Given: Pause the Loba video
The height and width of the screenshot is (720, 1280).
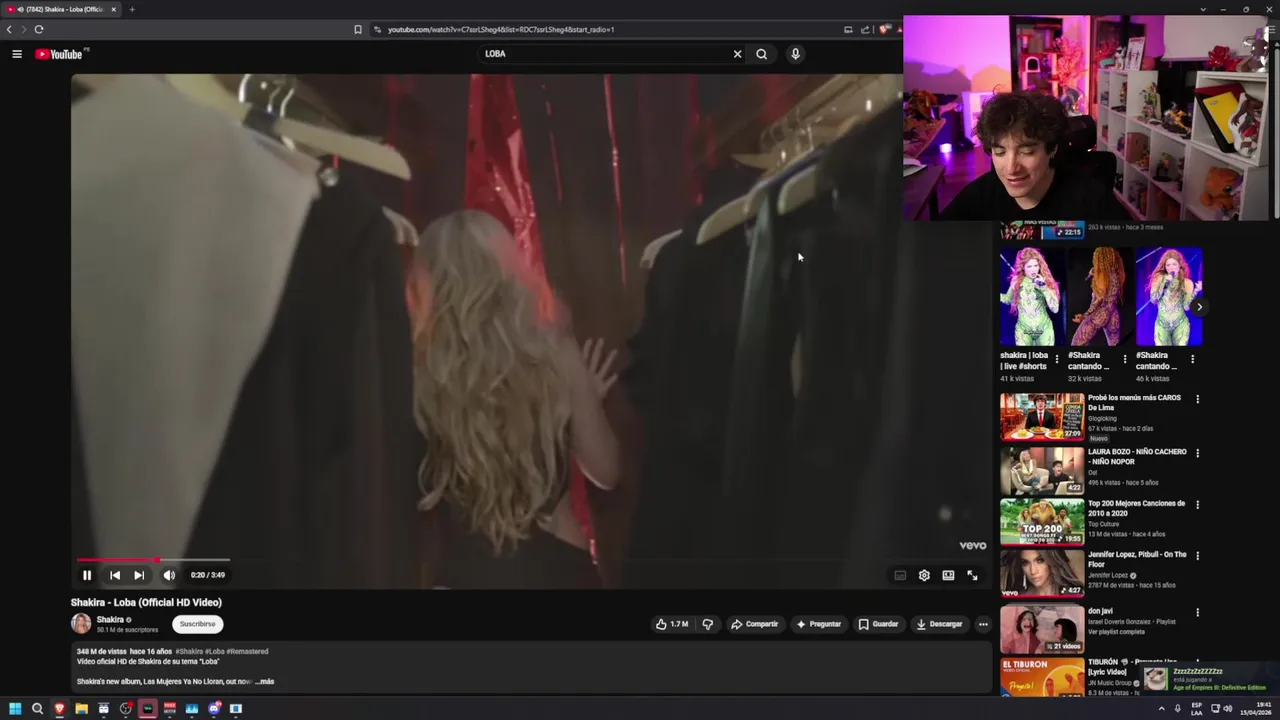Looking at the screenshot, I should click(x=87, y=575).
